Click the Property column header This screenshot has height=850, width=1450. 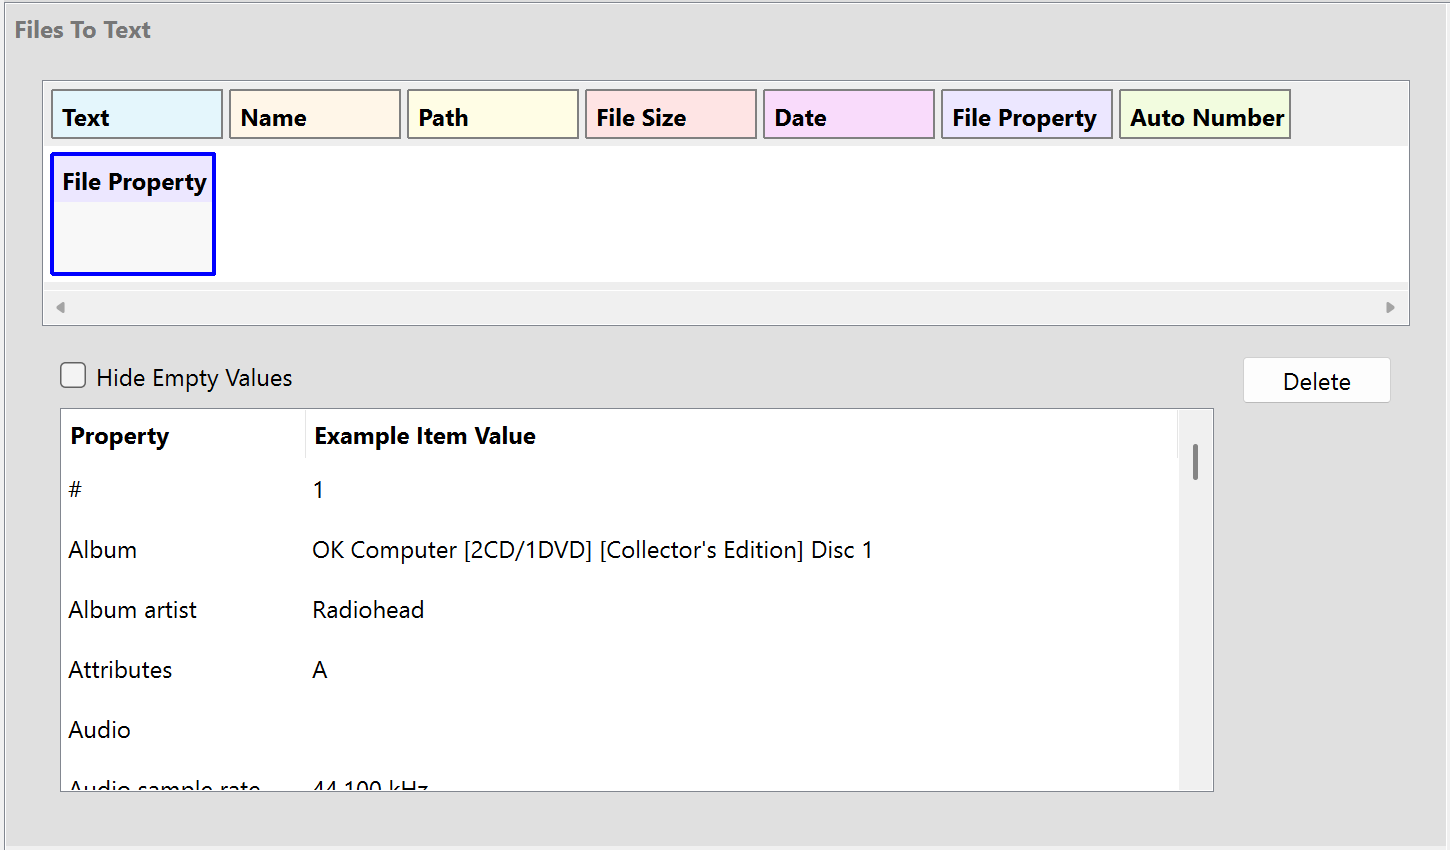tap(119, 436)
